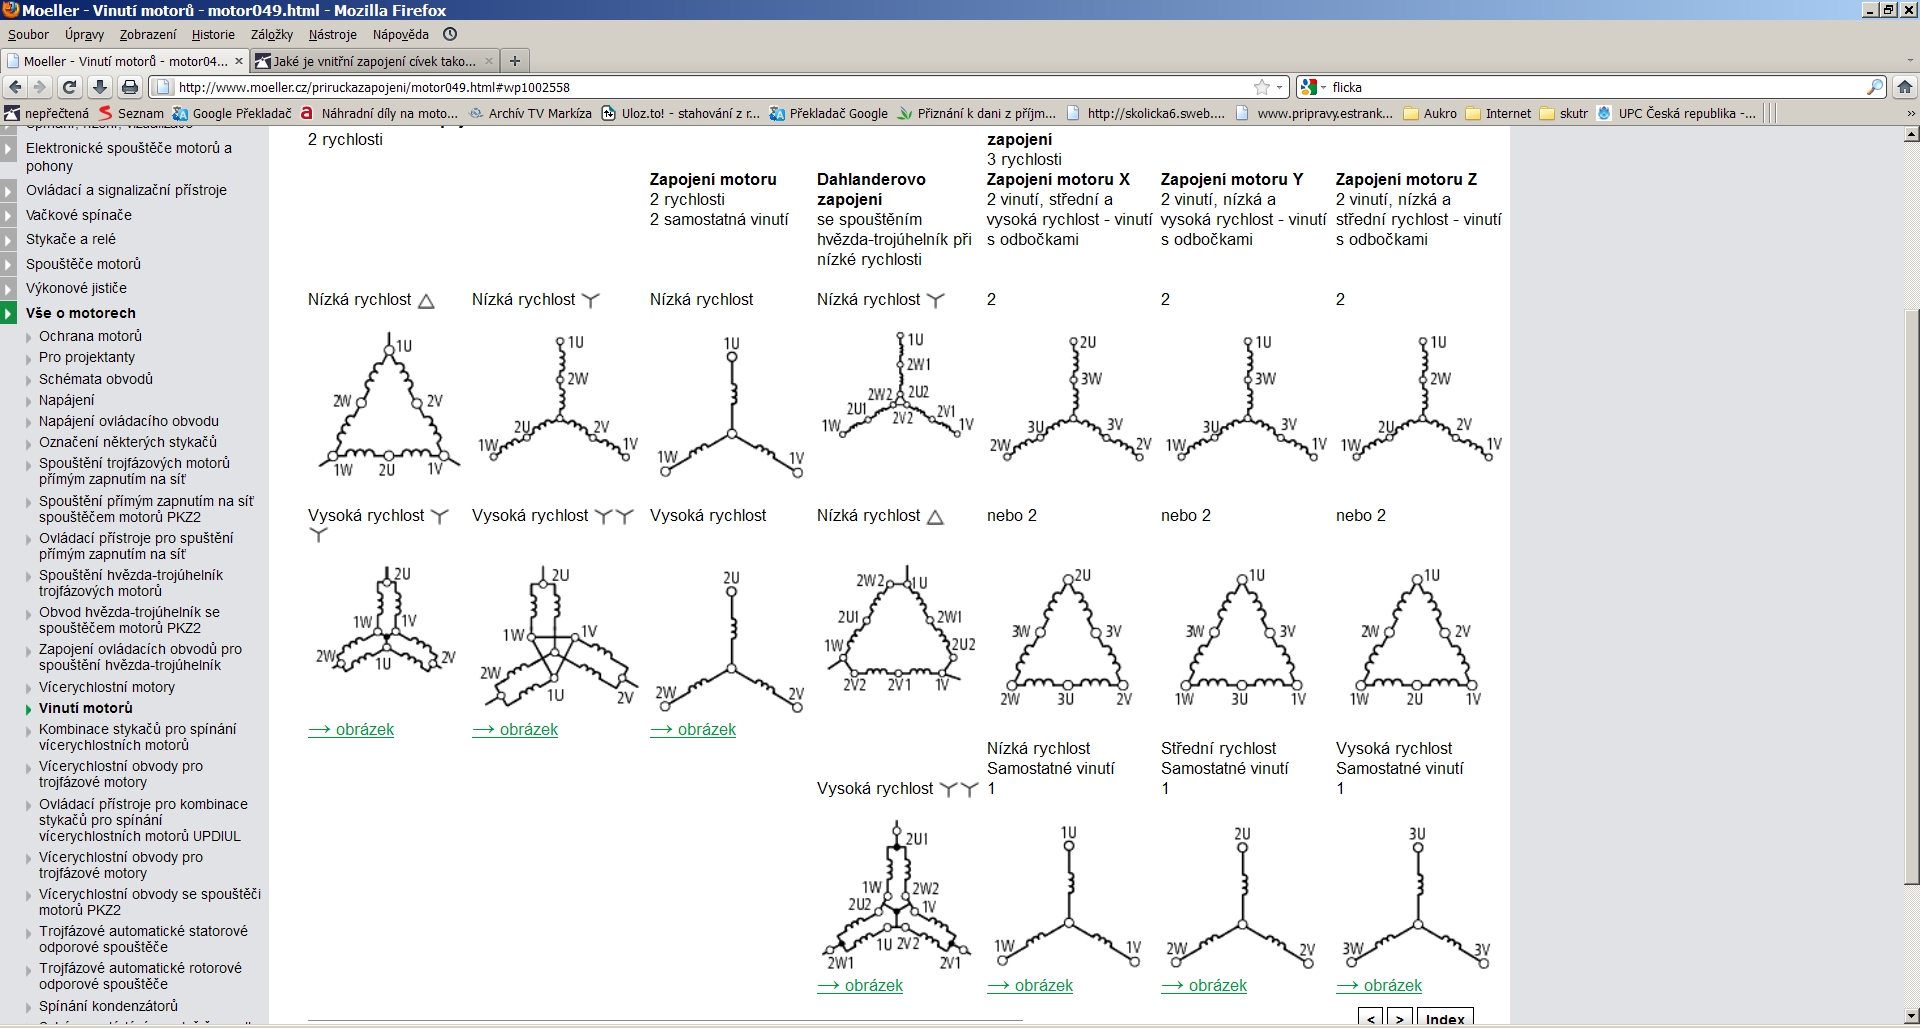Bookmark this page with the star icon
This screenshot has width=1920, height=1028.
(x=1262, y=87)
